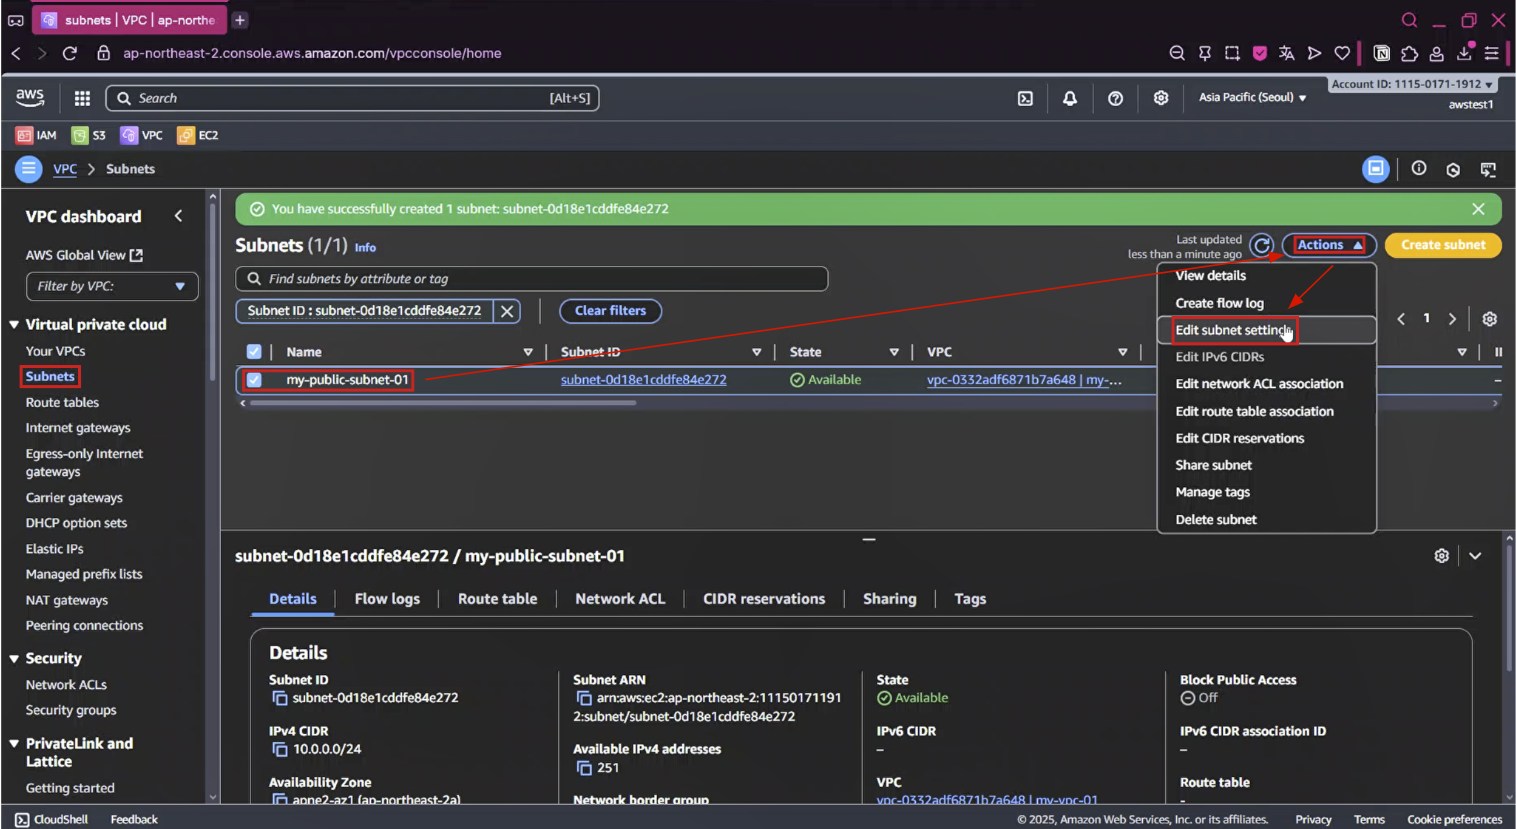
Task: Click the AWS console Search box
Action: 352,98
